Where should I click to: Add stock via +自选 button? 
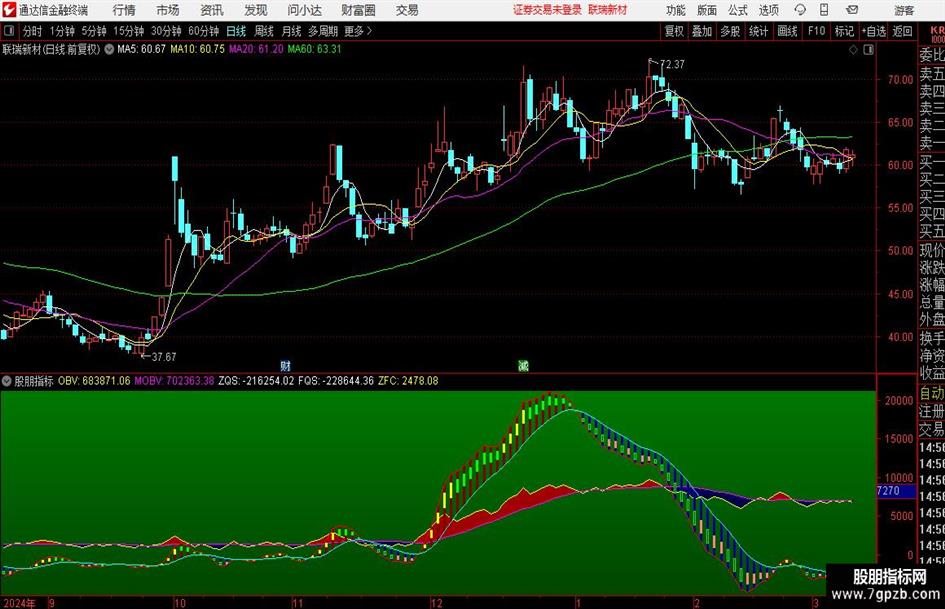[874, 31]
